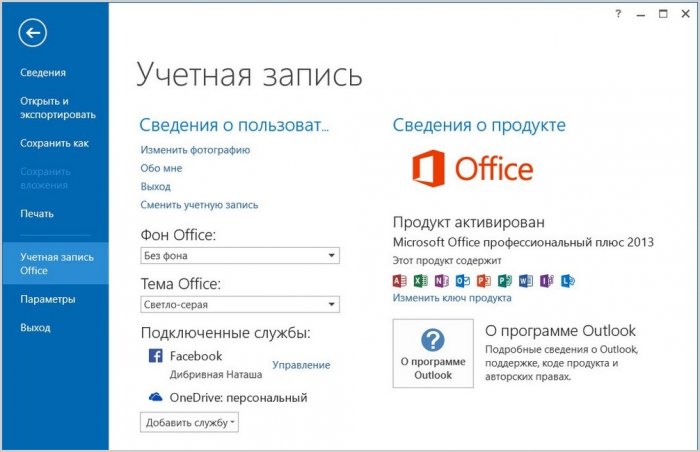Click the Facebook service name
Screen dimensions: 700x452
point(196,356)
